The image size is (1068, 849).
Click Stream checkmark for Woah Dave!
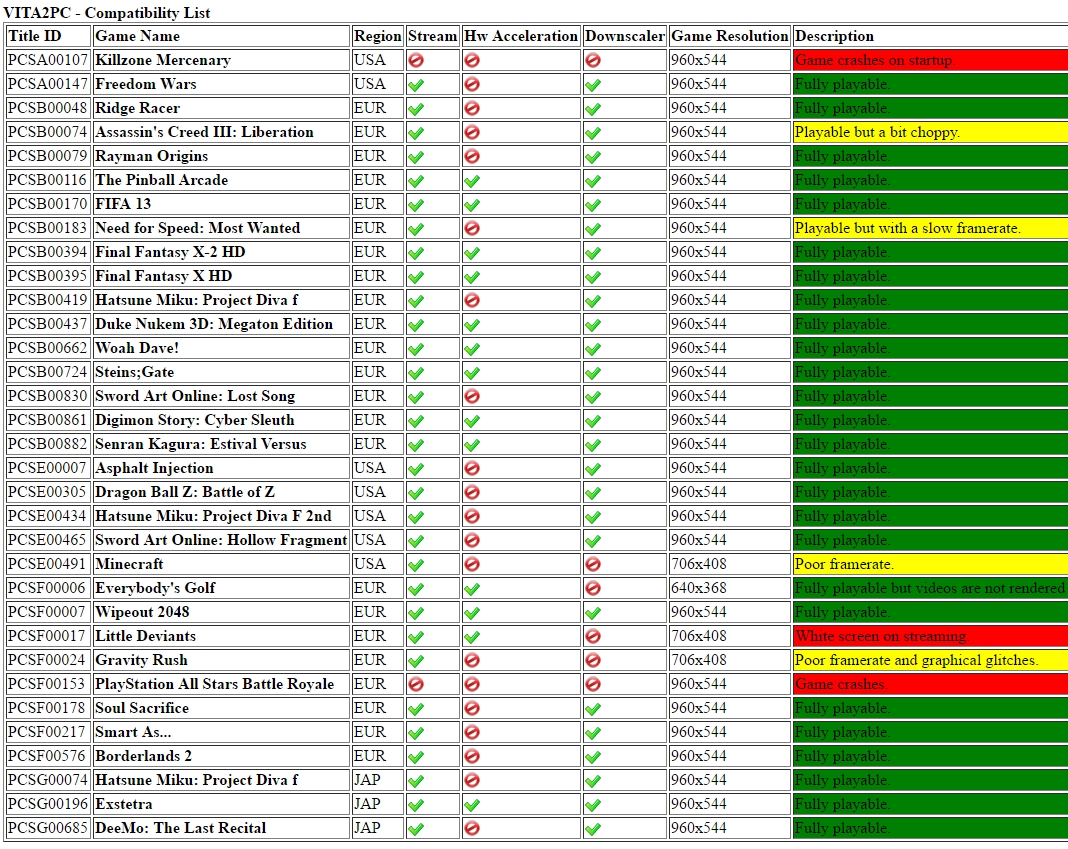[415, 350]
